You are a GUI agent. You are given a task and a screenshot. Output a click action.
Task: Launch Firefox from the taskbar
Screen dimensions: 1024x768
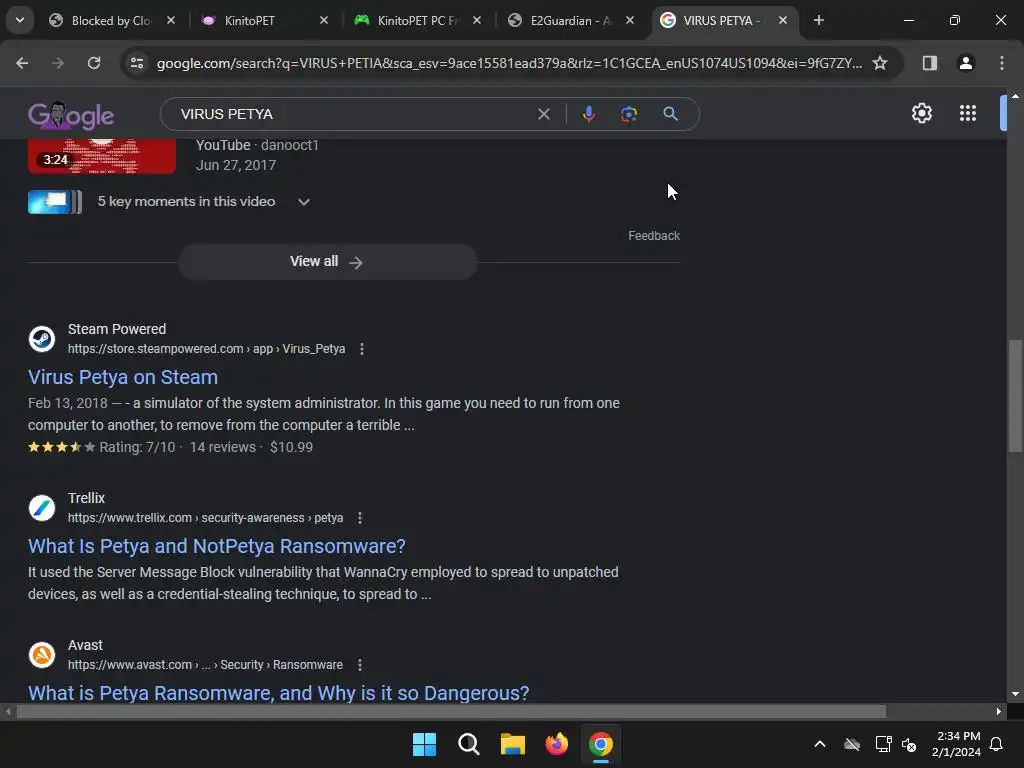pyautogui.click(x=556, y=744)
